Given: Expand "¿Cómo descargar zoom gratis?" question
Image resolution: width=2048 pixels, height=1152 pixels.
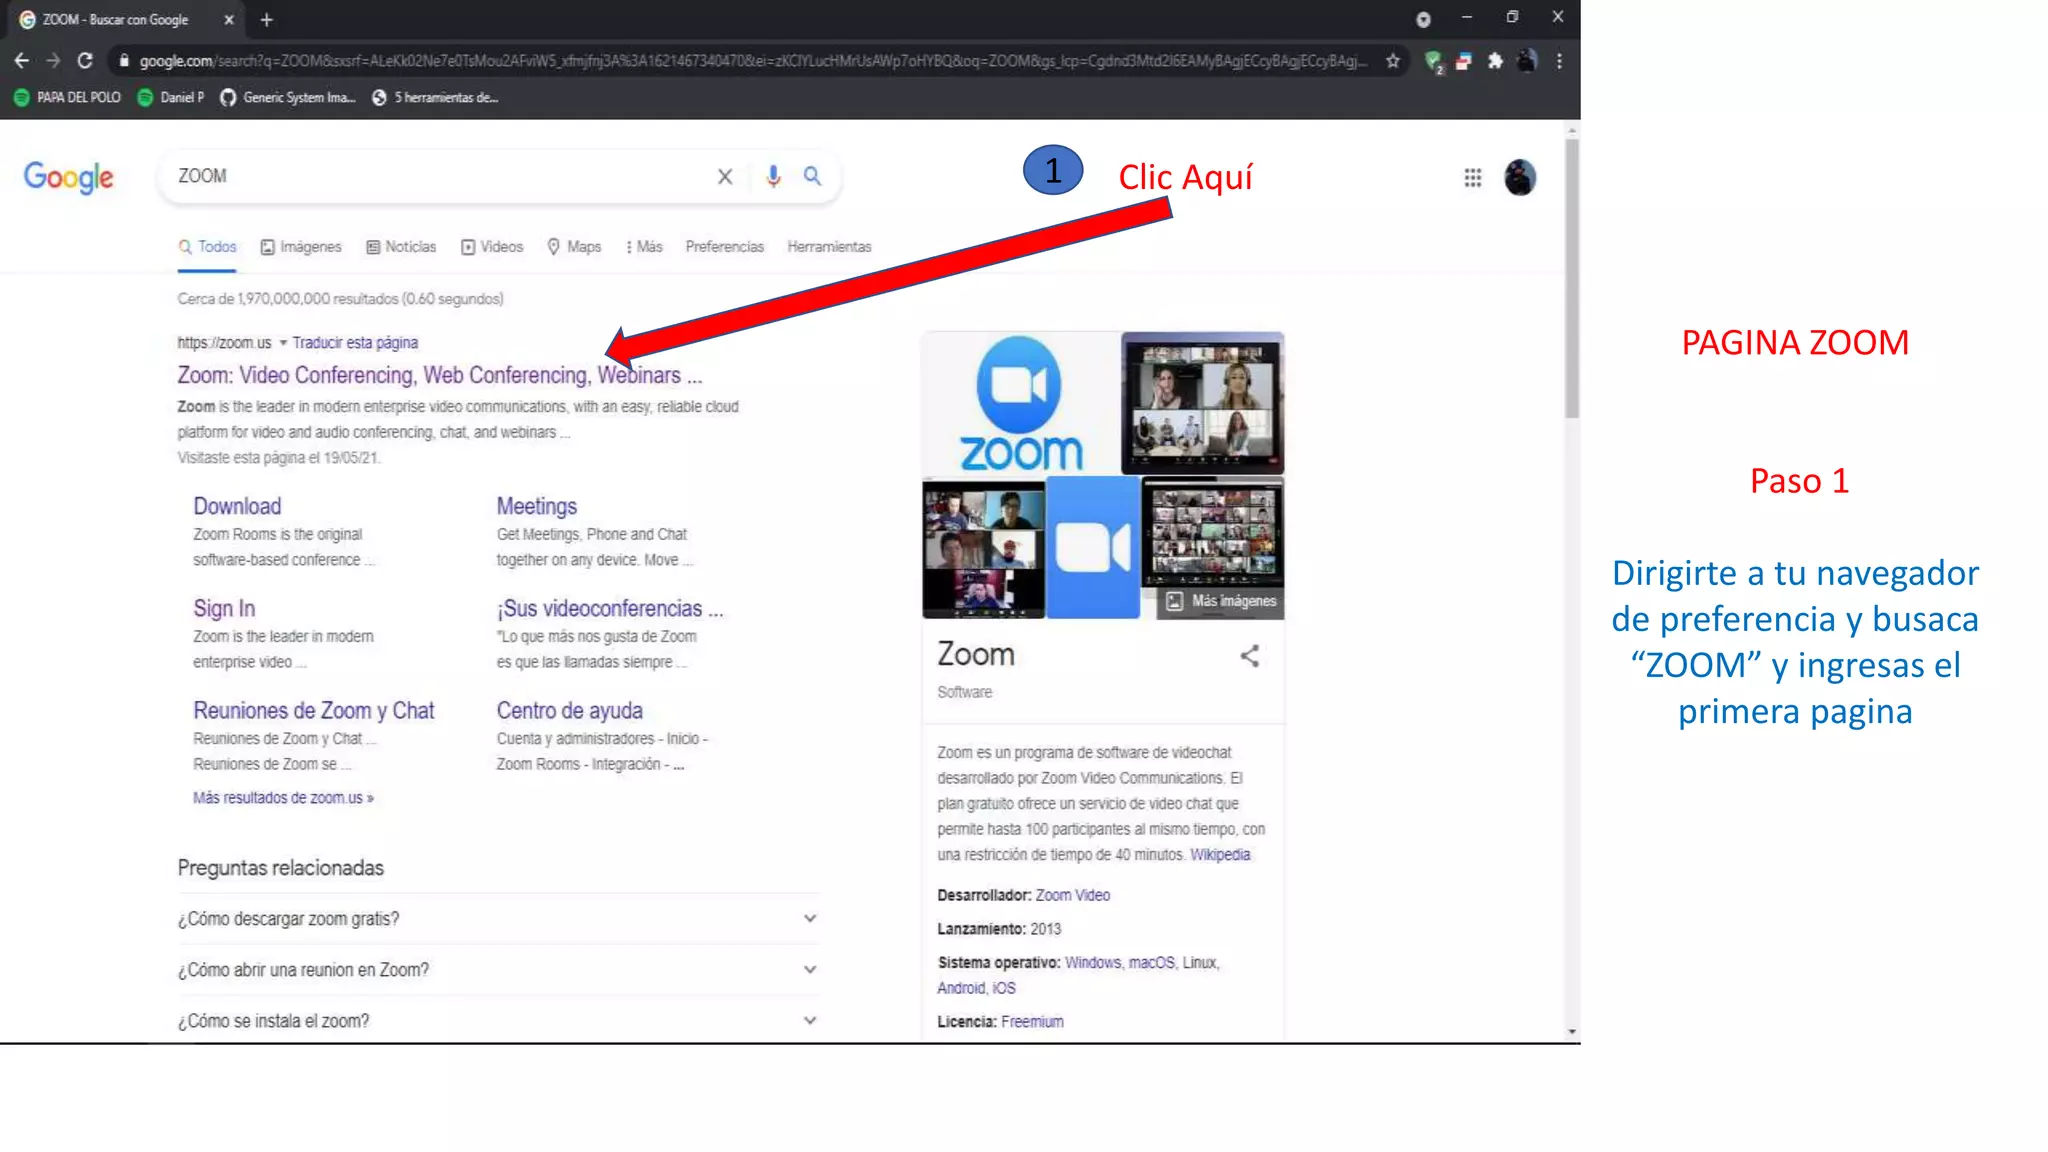Looking at the screenshot, I should (809, 918).
